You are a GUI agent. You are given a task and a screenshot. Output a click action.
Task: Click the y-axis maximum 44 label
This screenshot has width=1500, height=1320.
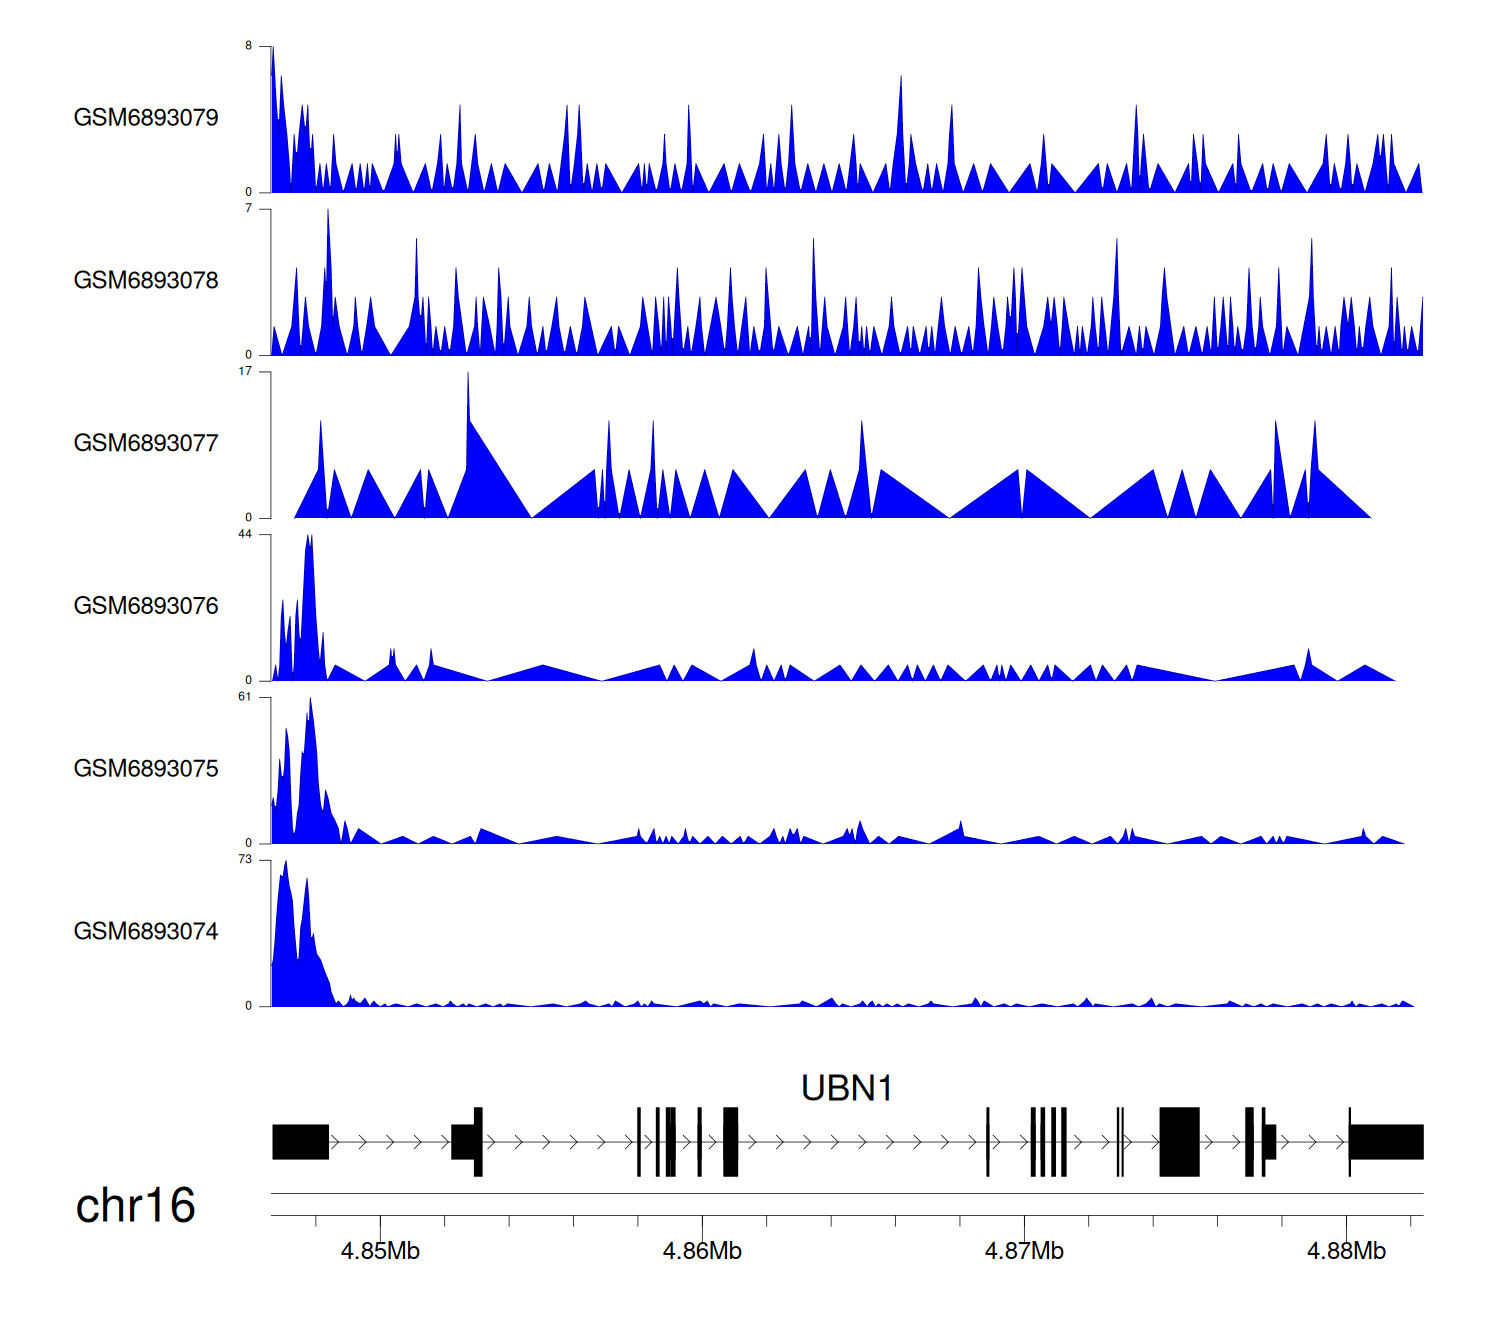click(x=245, y=535)
